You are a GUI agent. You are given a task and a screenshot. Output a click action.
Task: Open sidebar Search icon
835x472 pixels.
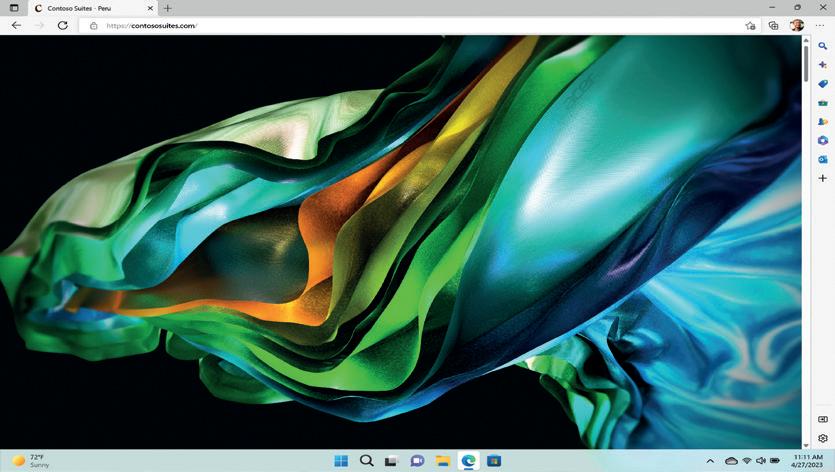pyautogui.click(x=823, y=46)
